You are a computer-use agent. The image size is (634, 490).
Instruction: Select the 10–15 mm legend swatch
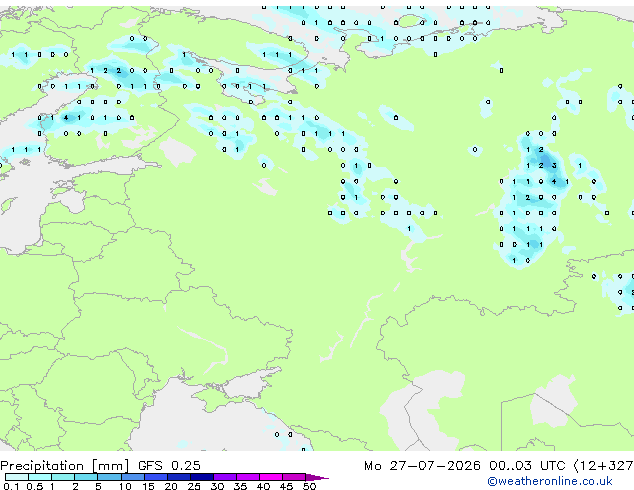(x=132, y=477)
